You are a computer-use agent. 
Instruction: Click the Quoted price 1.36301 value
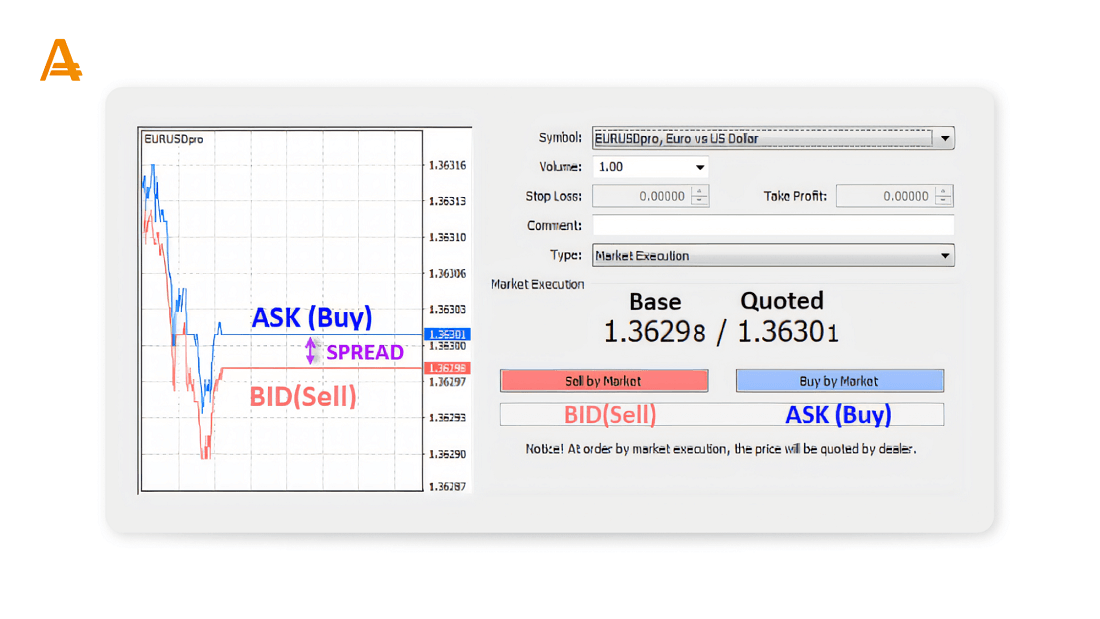point(787,332)
